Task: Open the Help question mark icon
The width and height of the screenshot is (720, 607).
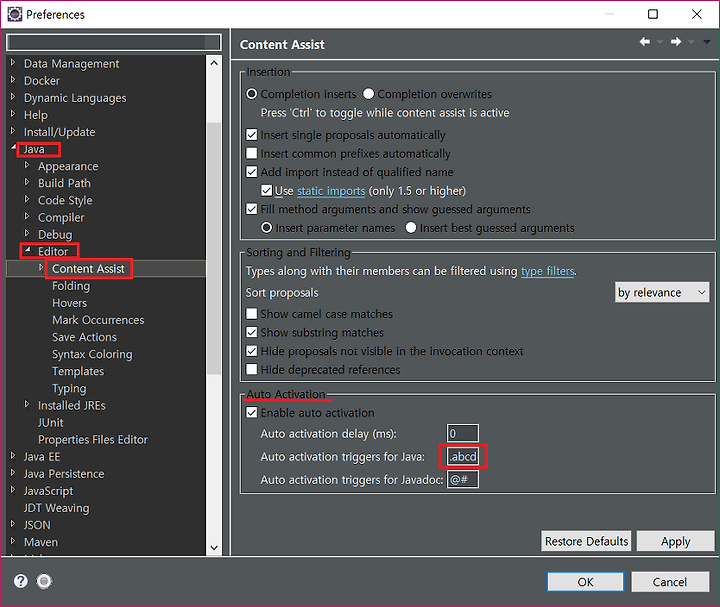Action: (21, 581)
